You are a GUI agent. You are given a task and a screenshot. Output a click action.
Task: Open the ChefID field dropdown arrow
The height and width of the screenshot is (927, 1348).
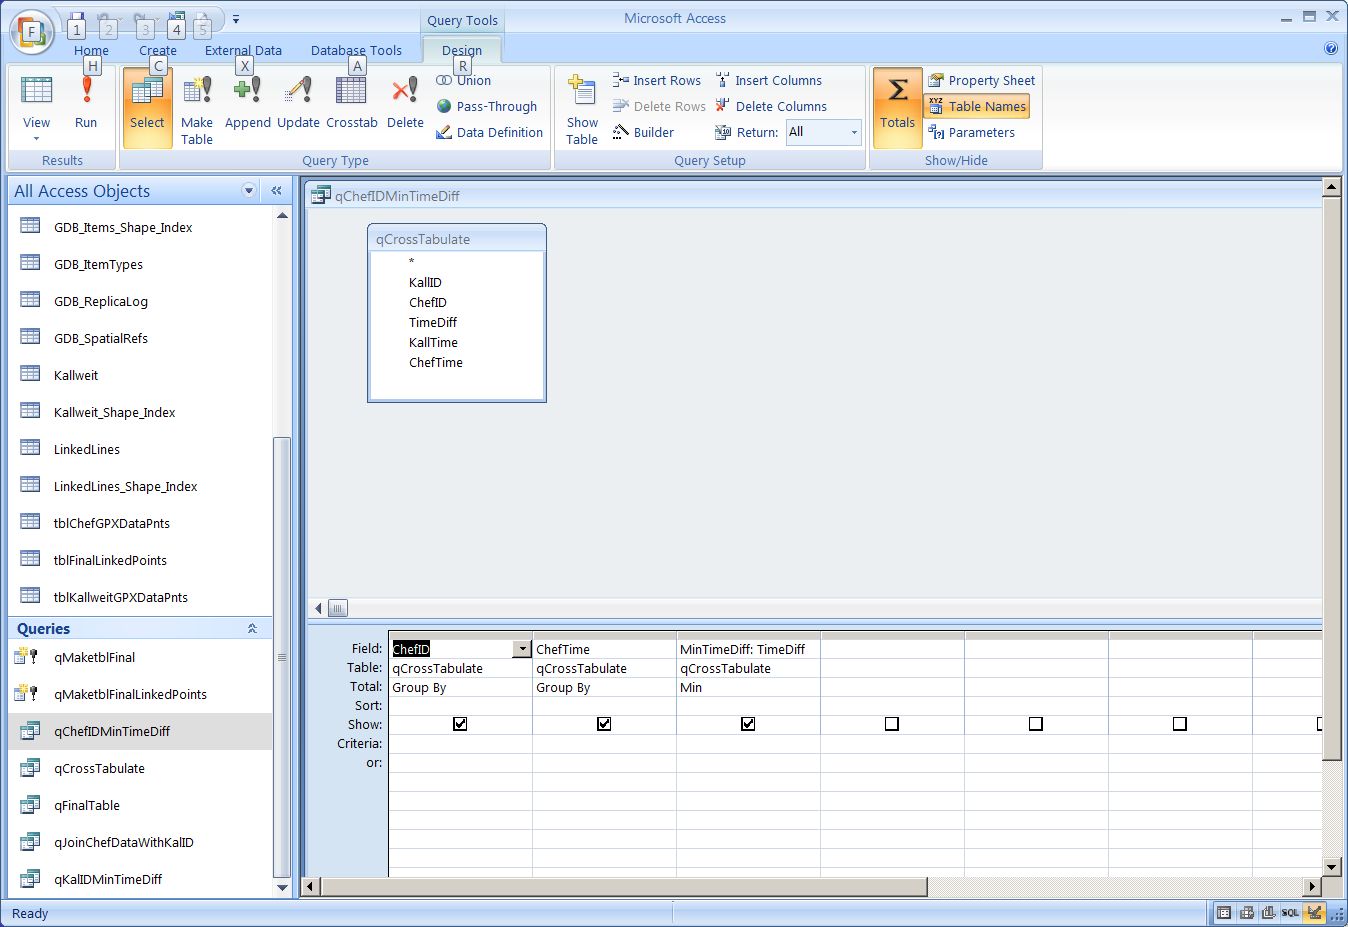pyautogui.click(x=522, y=649)
